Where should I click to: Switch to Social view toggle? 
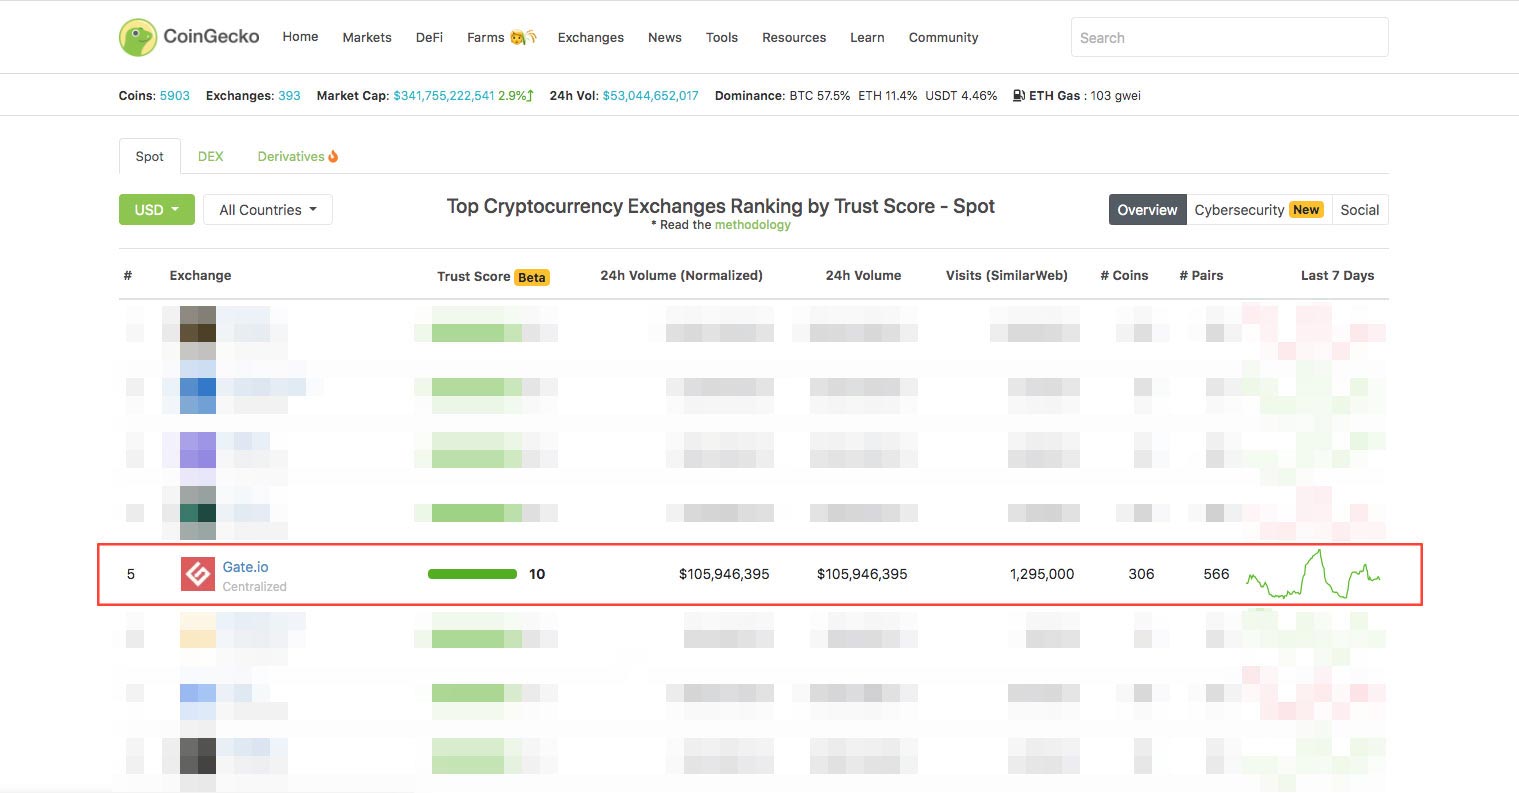tap(1359, 210)
